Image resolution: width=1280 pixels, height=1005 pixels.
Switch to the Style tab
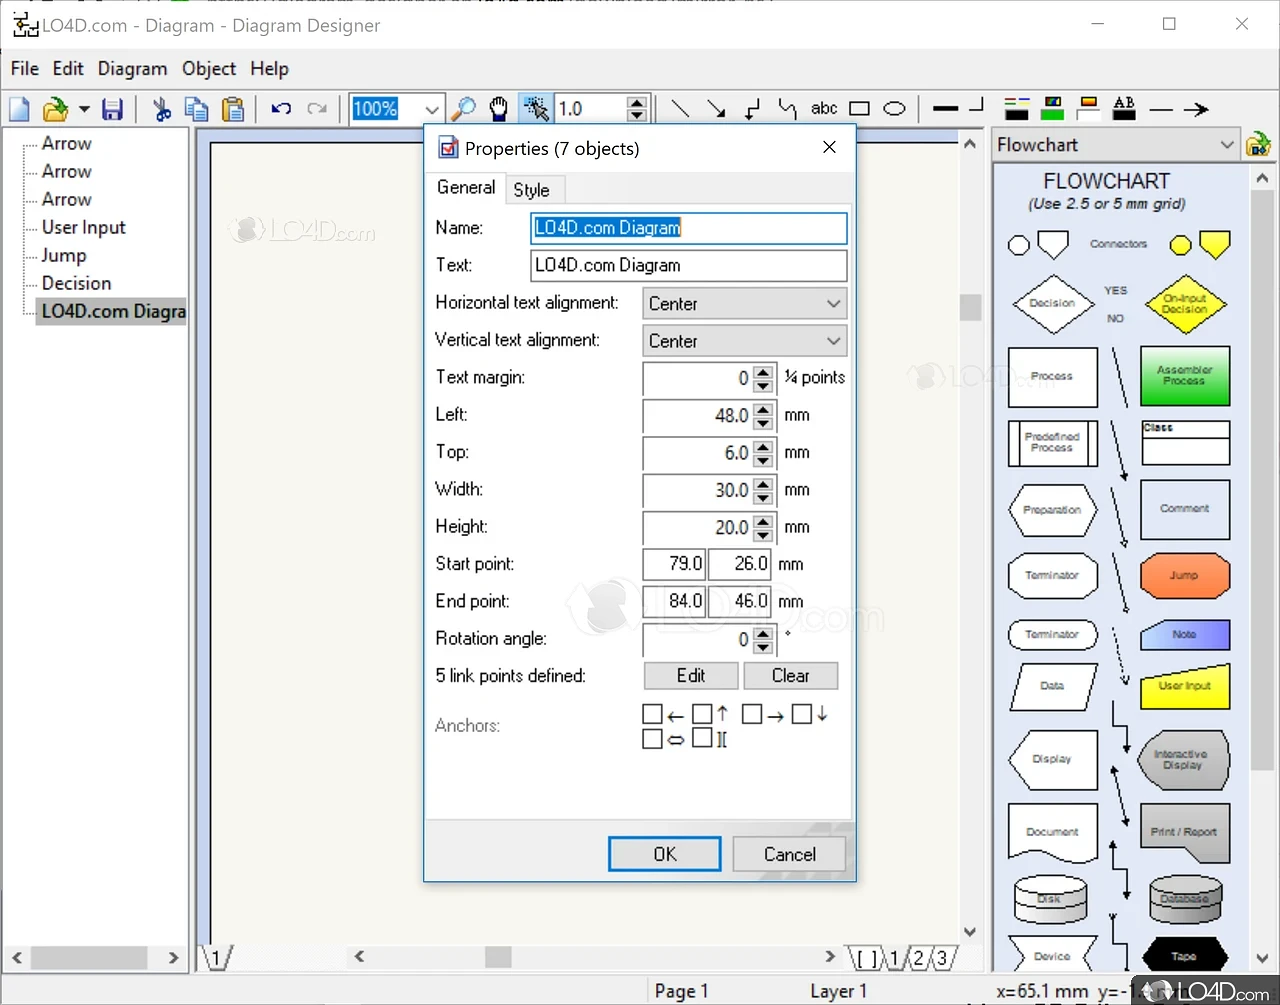533,189
